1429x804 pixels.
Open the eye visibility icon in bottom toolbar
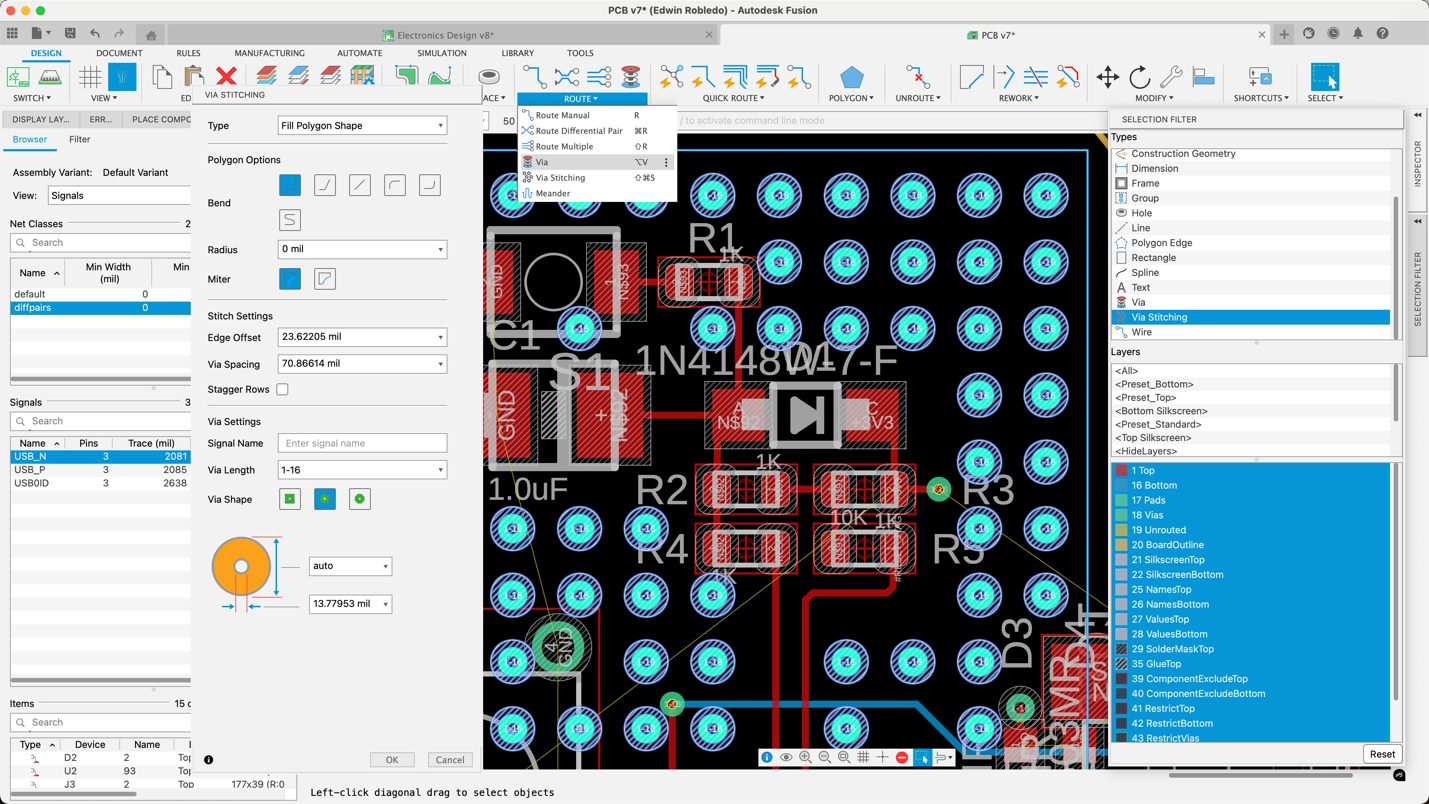click(x=785, y=757)
